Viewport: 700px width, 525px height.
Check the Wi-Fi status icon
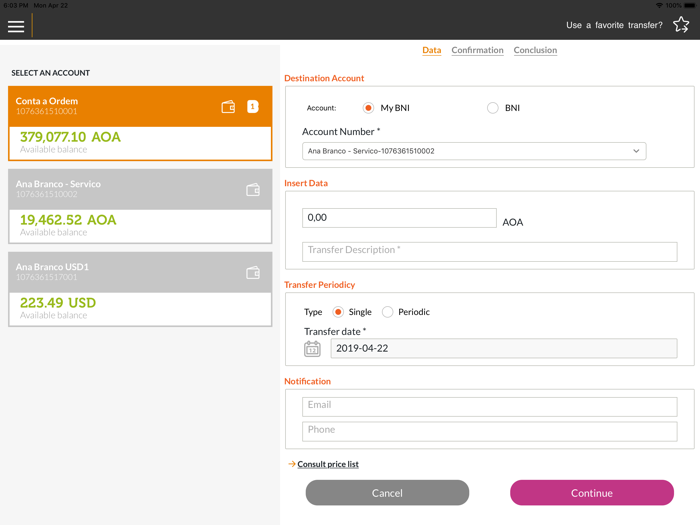pos(659,5)
